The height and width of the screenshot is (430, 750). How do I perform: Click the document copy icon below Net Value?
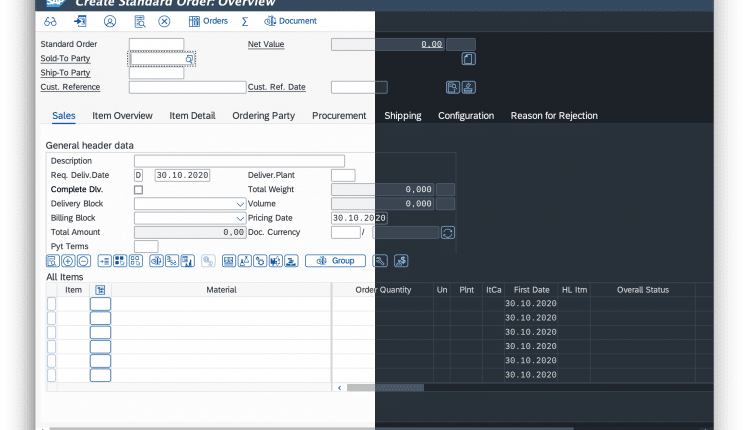pyautogui.click(x=468, y=59)
